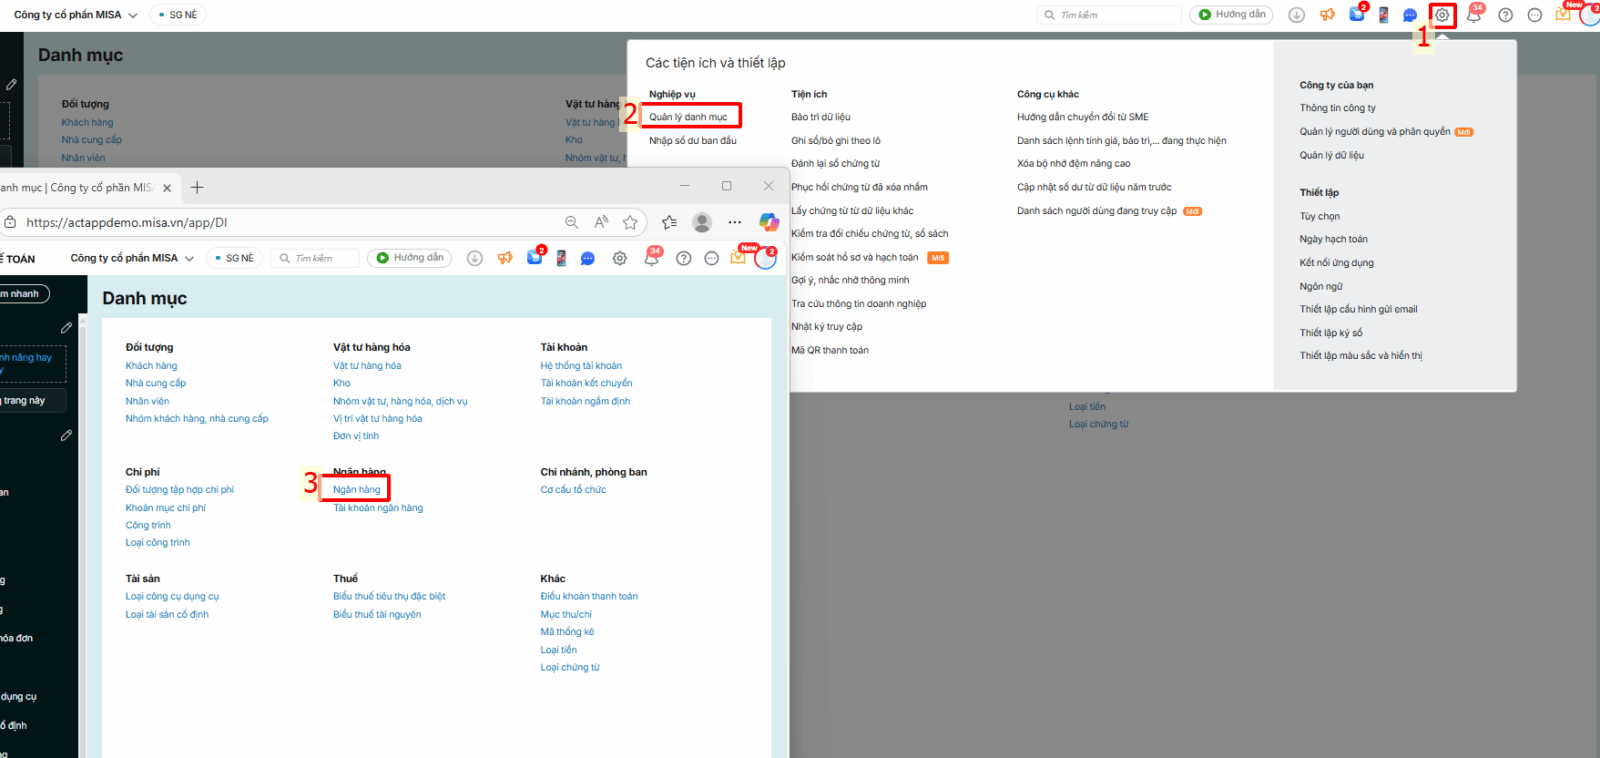Add this page to favorites with the star icon
The image size is (1600, 758).
point(630,222)
